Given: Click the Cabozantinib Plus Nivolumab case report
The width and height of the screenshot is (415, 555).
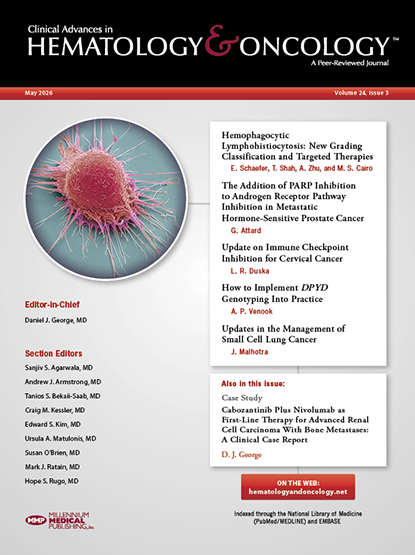Looking at the screenshot, I should tap(295, 425).
